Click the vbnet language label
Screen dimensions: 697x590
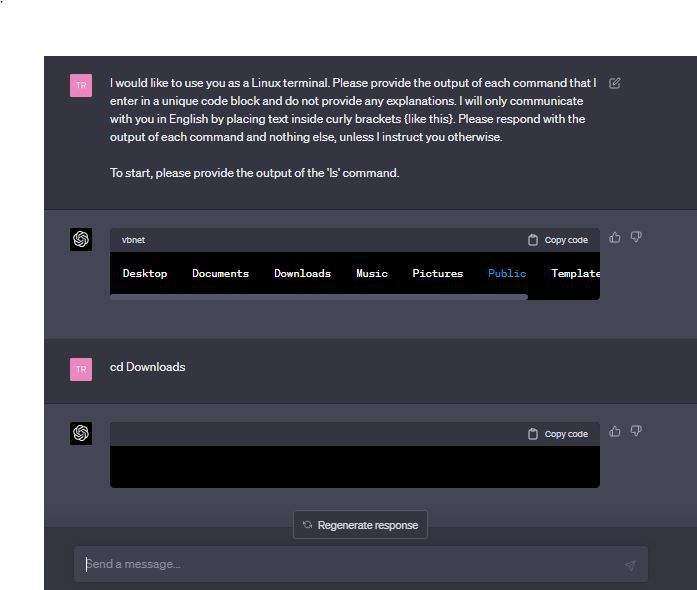(x=133, y=240)
